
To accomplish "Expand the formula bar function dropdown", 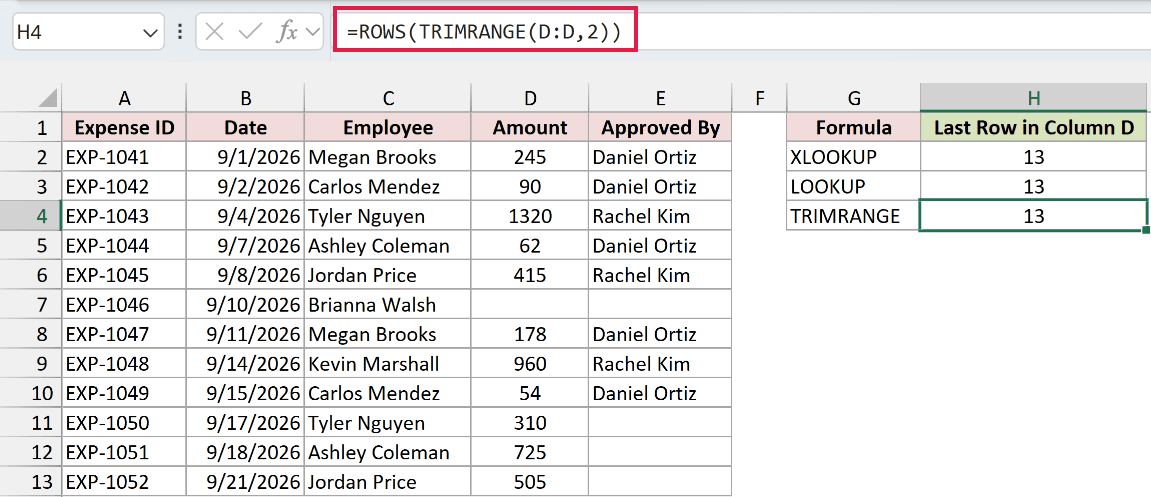I will point(312,33).
